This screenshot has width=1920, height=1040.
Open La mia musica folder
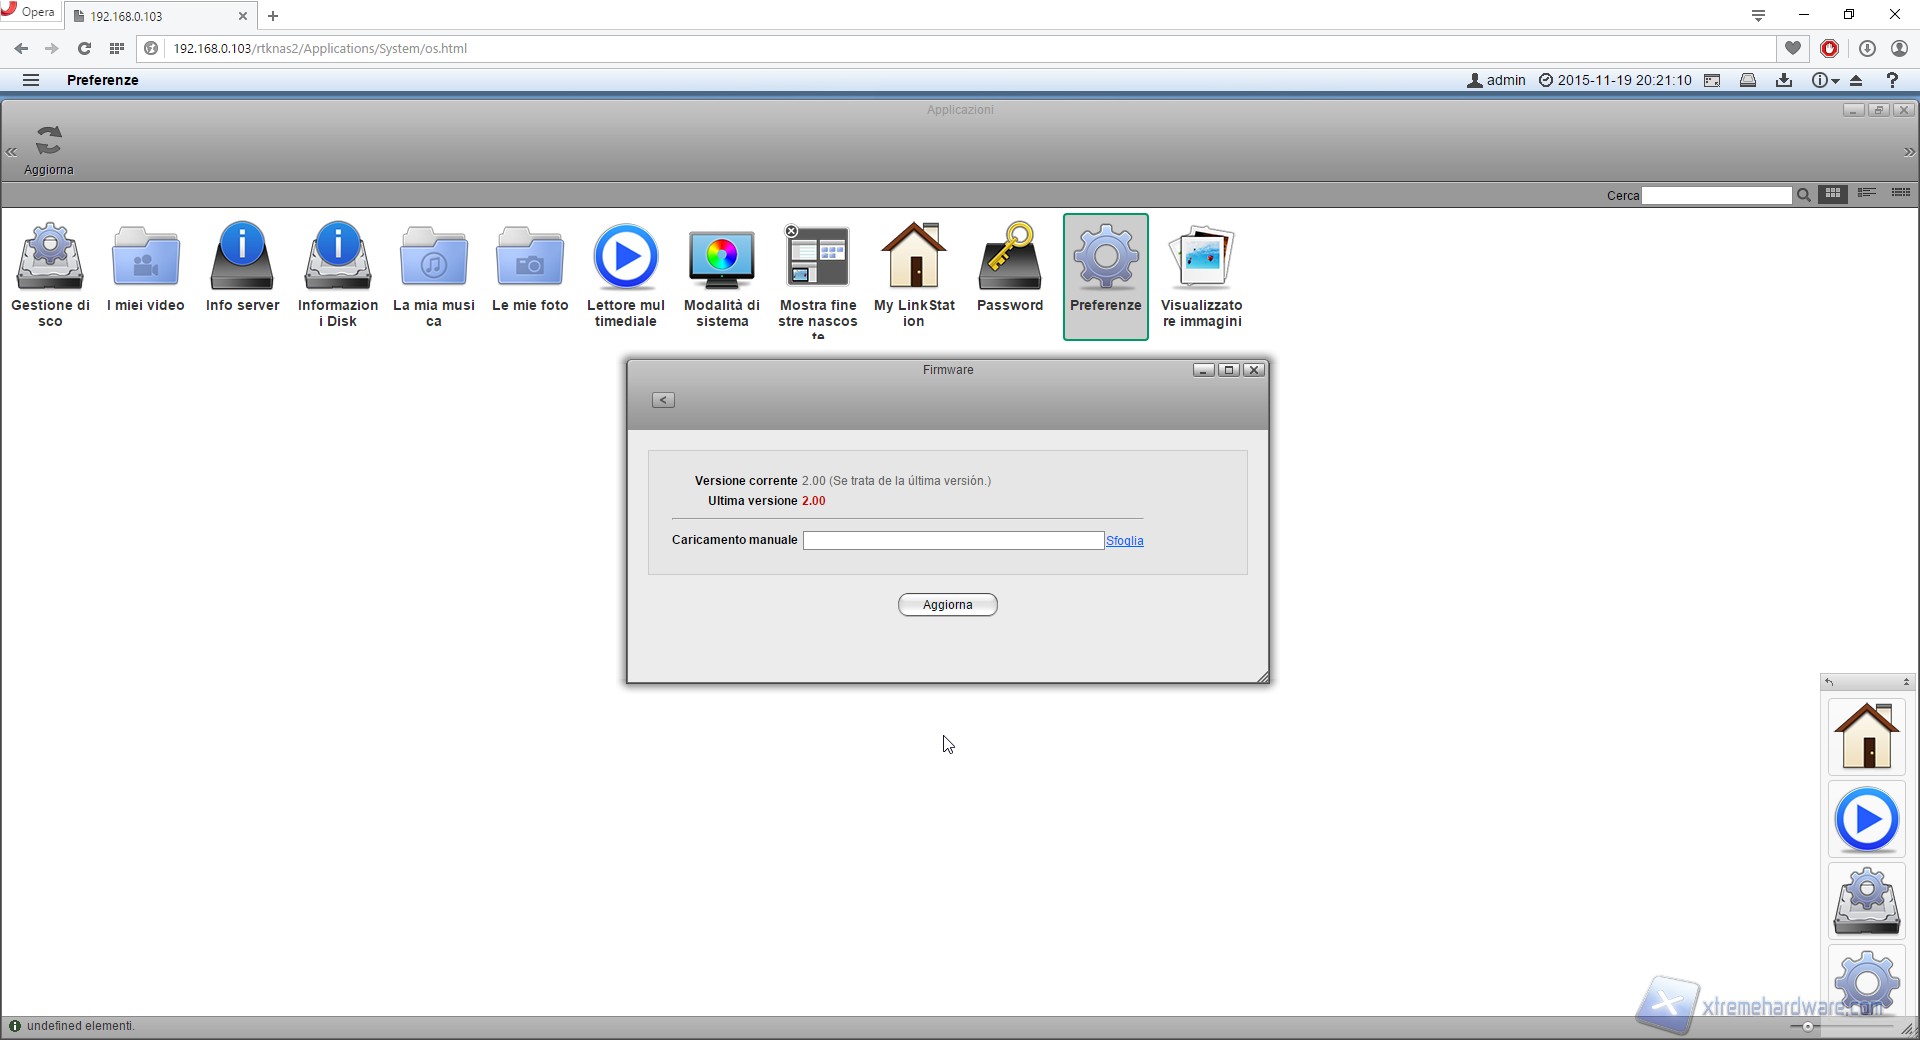[x=434, y=258]
